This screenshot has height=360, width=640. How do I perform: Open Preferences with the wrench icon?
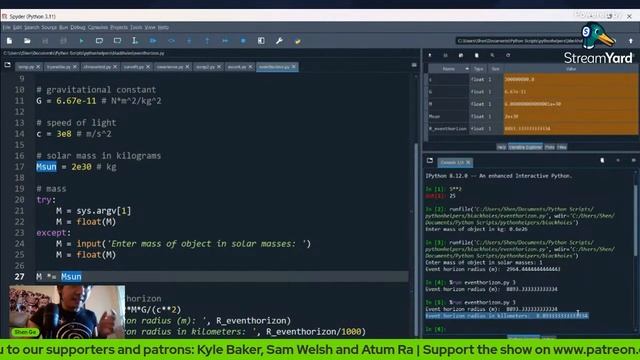pos(279,41)
